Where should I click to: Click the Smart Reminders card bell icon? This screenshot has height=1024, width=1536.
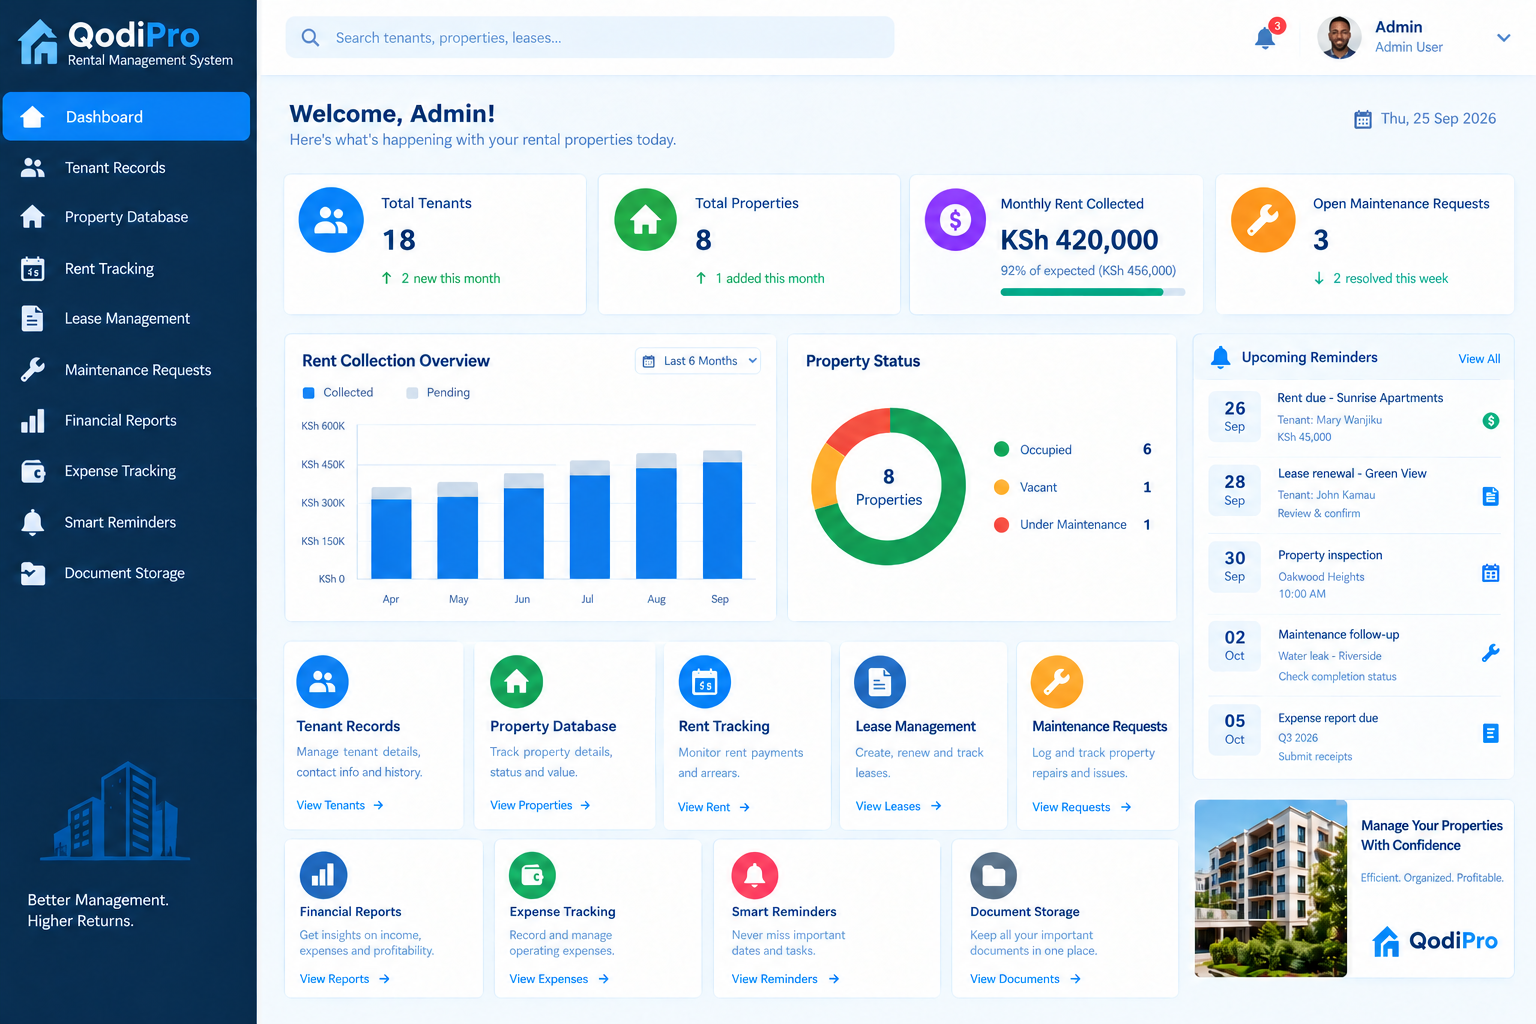tap(755, 875)
